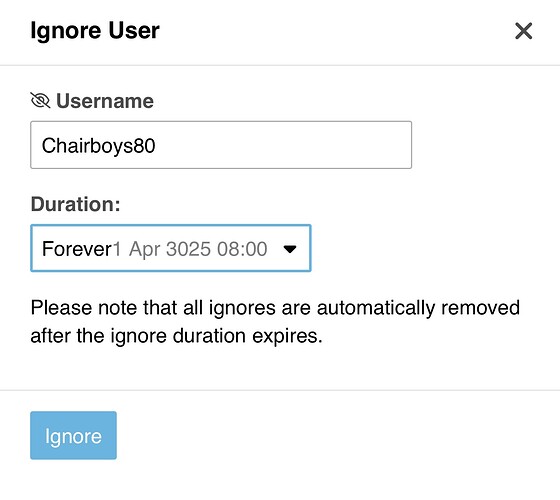Click the '3025' year in the Duration box
The height and width of the screenshot is (500, 560).
pyautogui.click(x=189, y=249)
